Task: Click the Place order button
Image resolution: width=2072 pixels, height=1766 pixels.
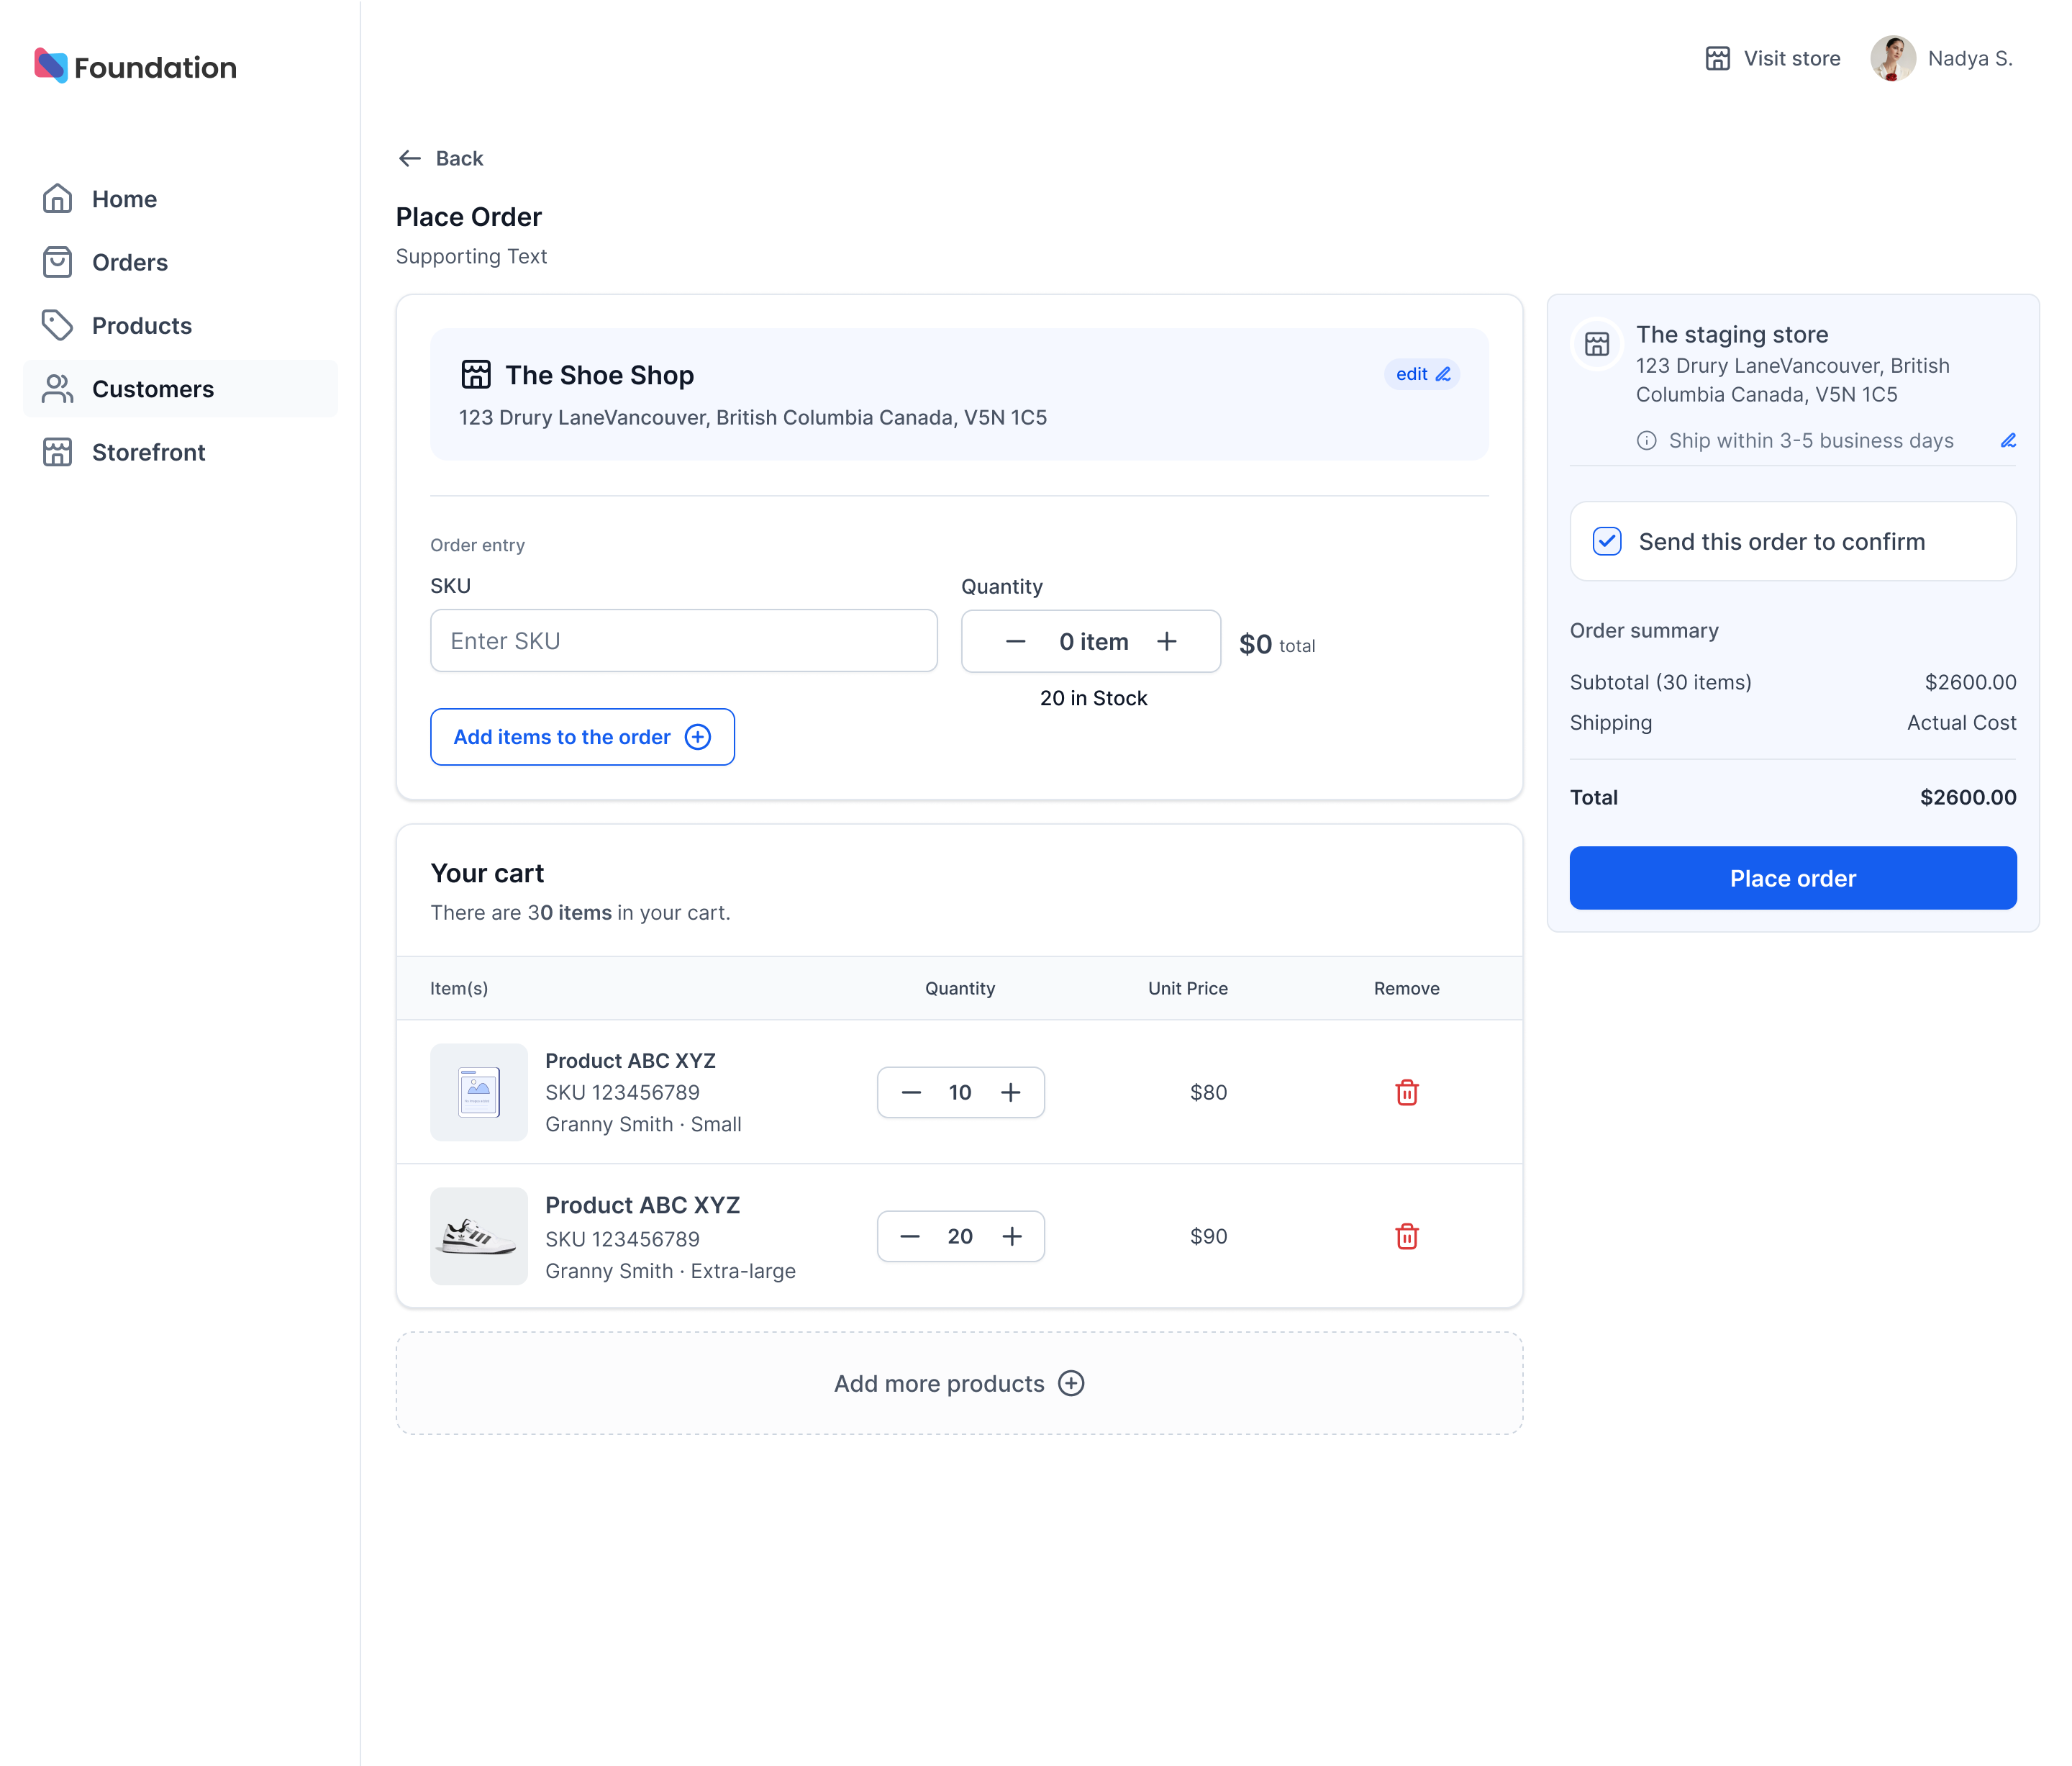Action: [1792, 878]
